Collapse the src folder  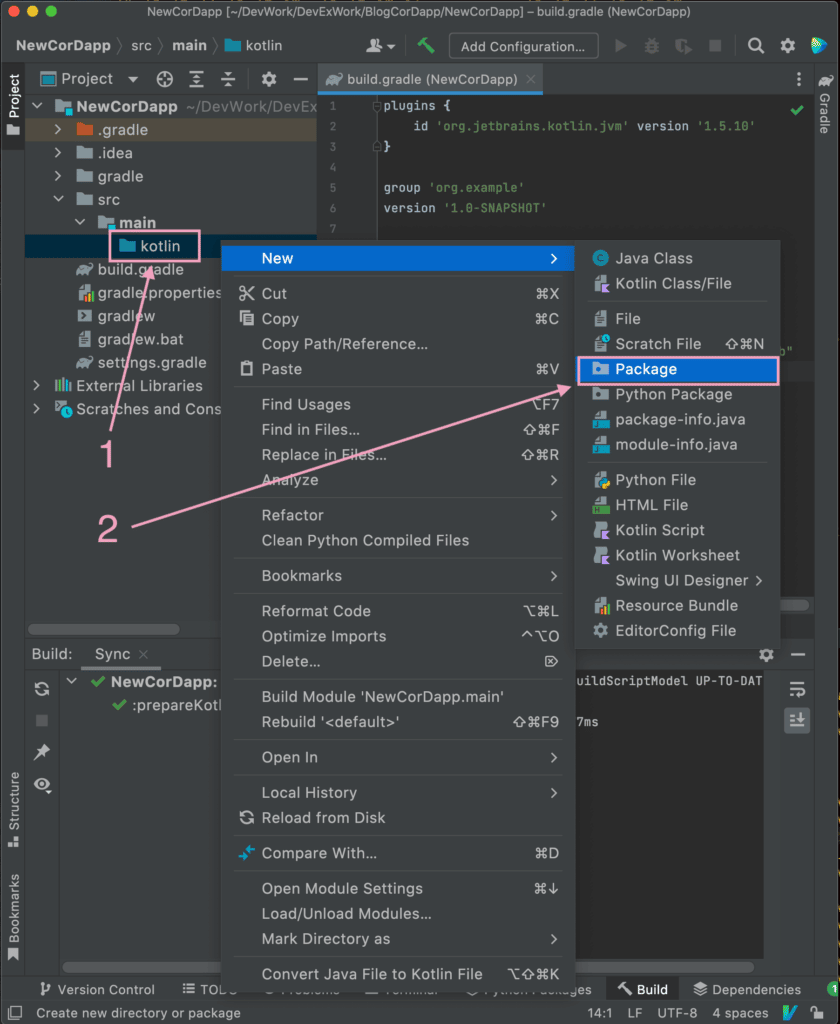(x=58, y=199)
